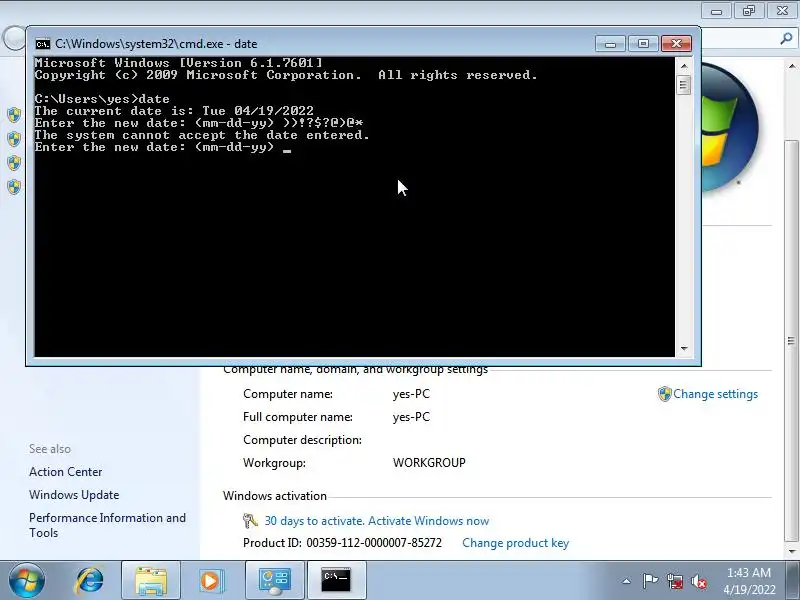
Task: Select the cmd.exe taskbar button
Action: coord(336,581)
